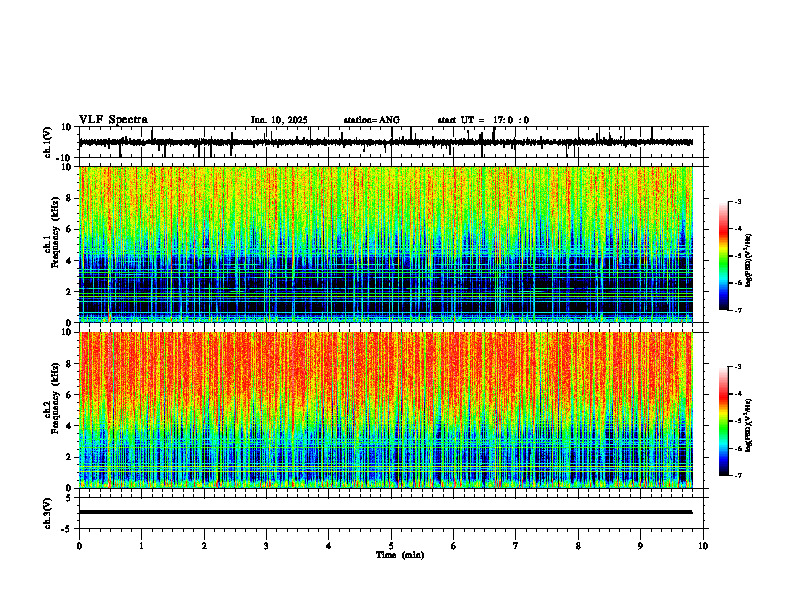Click the "1" tick on time axis
This screenshot has width=792, height=612.
pyautogui.click(x=141, y=546)
